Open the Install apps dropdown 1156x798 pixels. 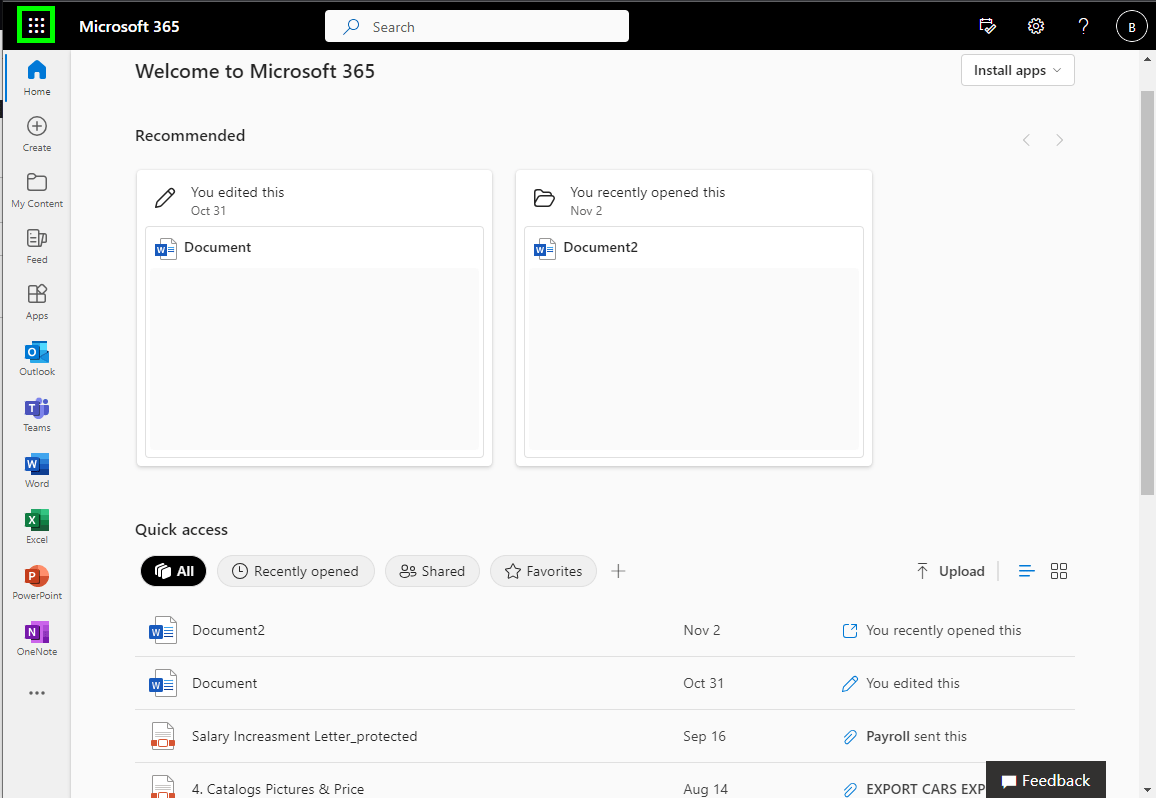pos(1017,70)
